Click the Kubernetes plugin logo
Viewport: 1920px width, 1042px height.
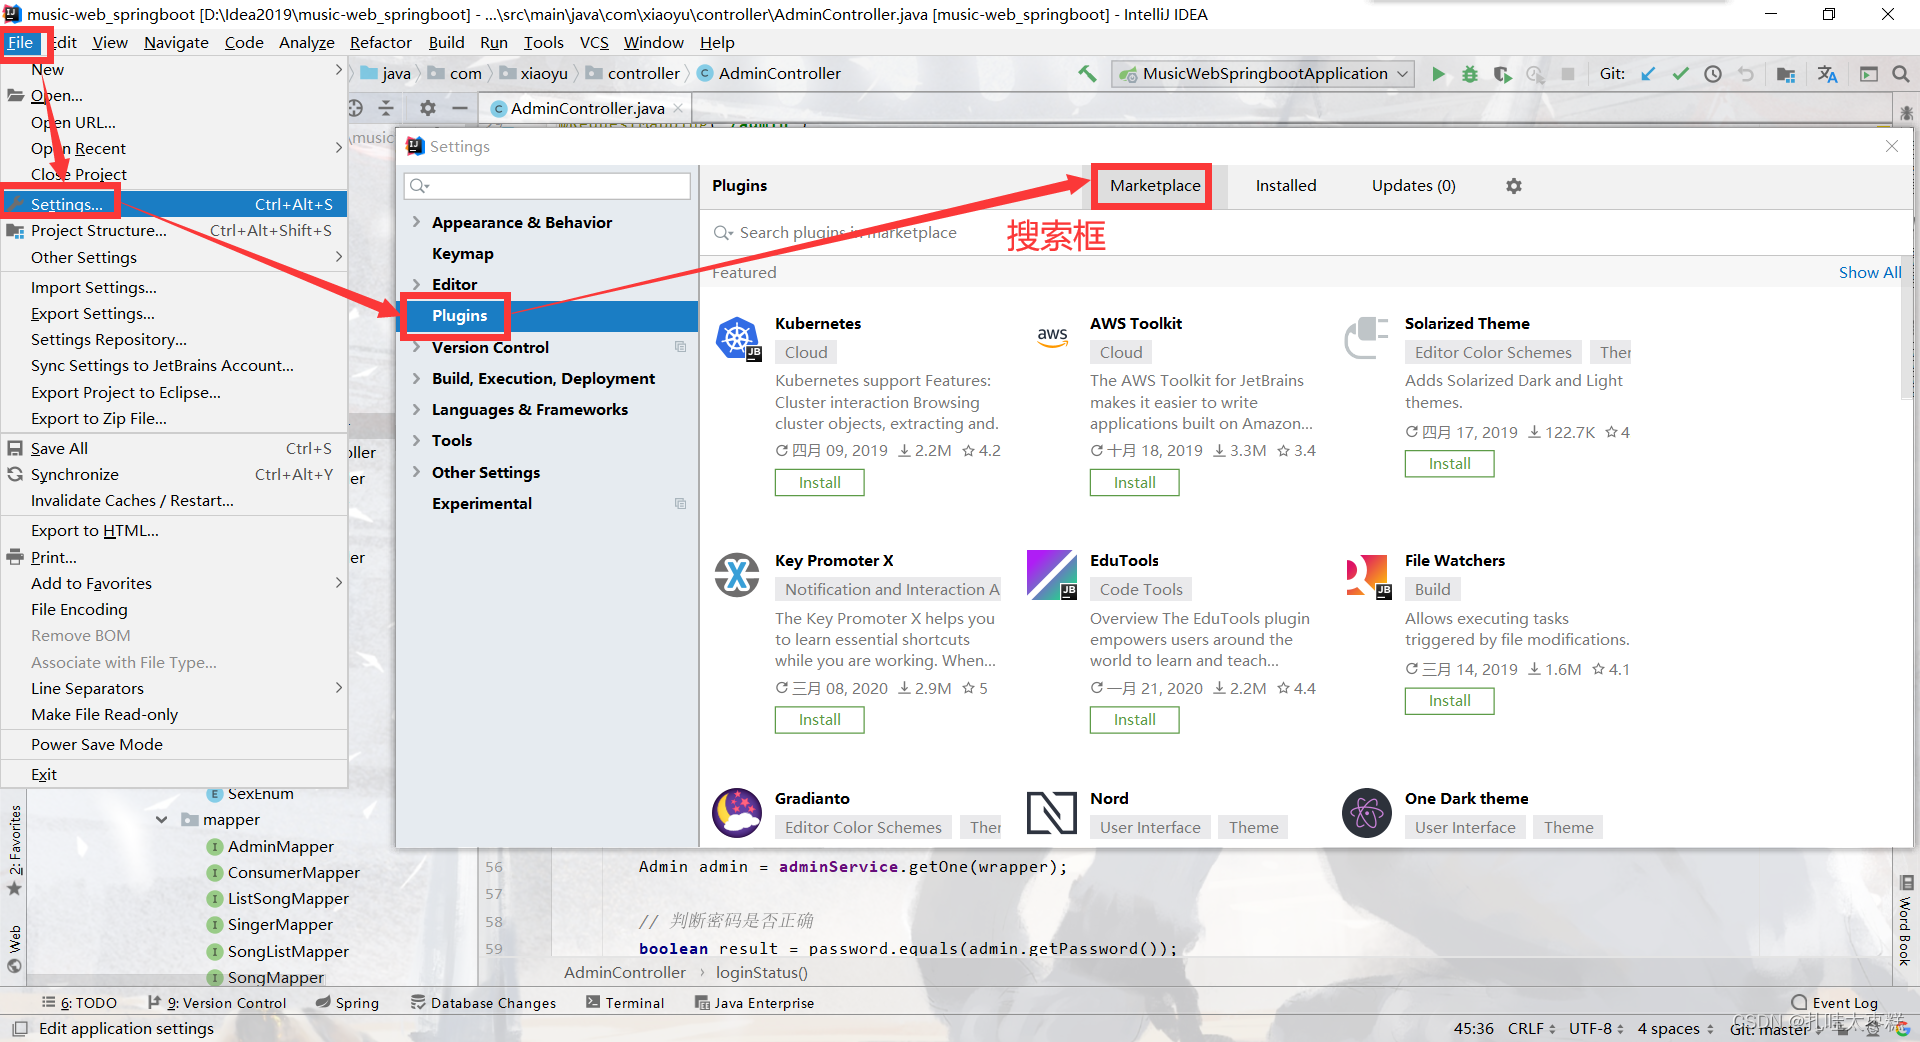pos(738,339)
